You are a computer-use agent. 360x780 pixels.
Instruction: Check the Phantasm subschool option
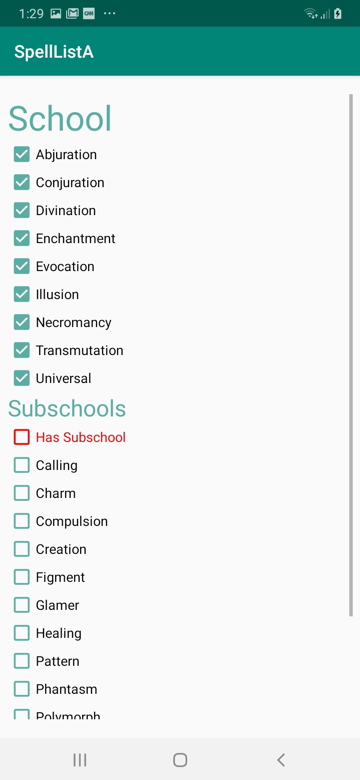[x=22, y=689]
